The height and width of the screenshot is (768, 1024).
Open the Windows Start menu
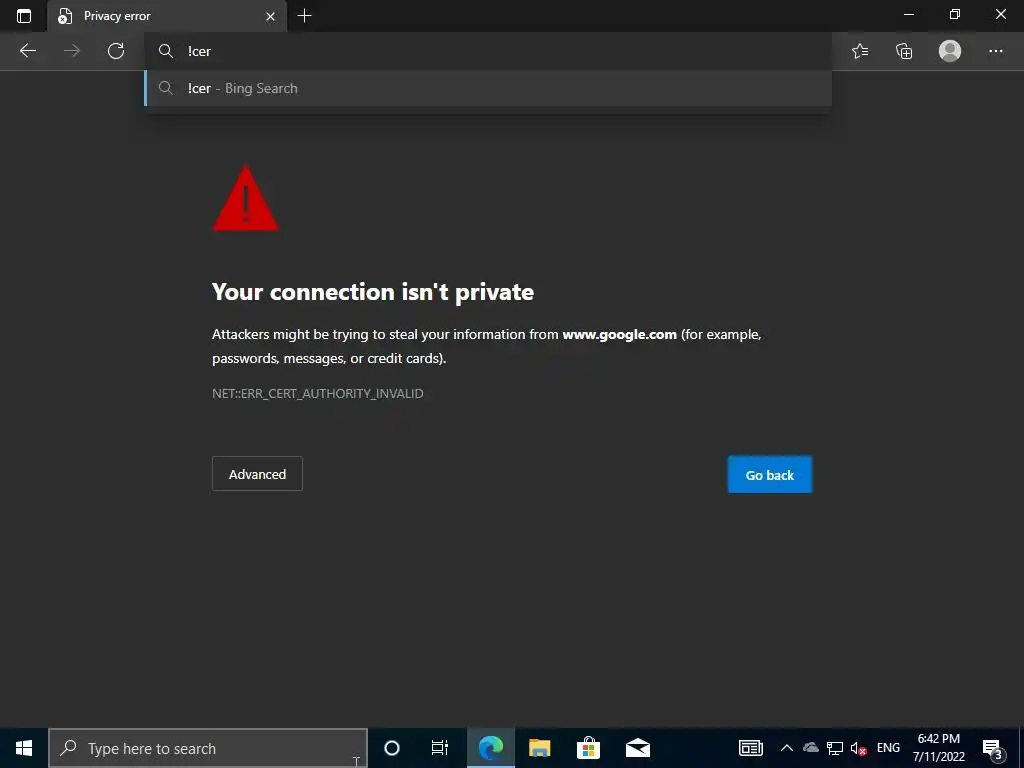click(24, 748)
